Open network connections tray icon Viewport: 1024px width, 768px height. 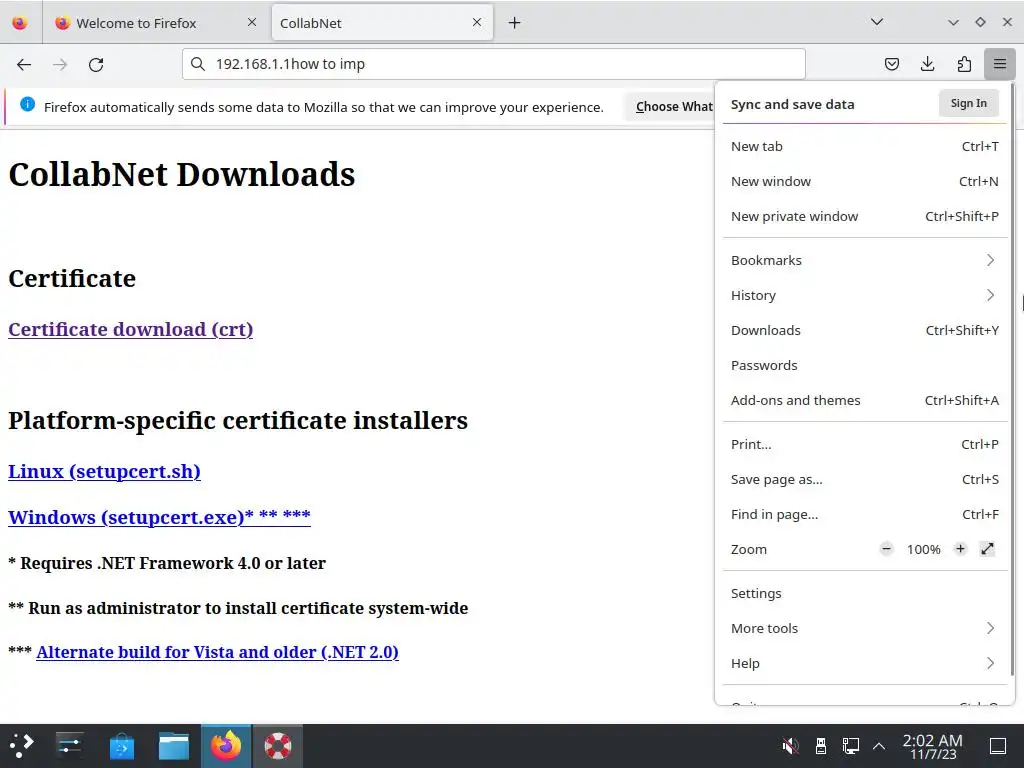point(850,745)
